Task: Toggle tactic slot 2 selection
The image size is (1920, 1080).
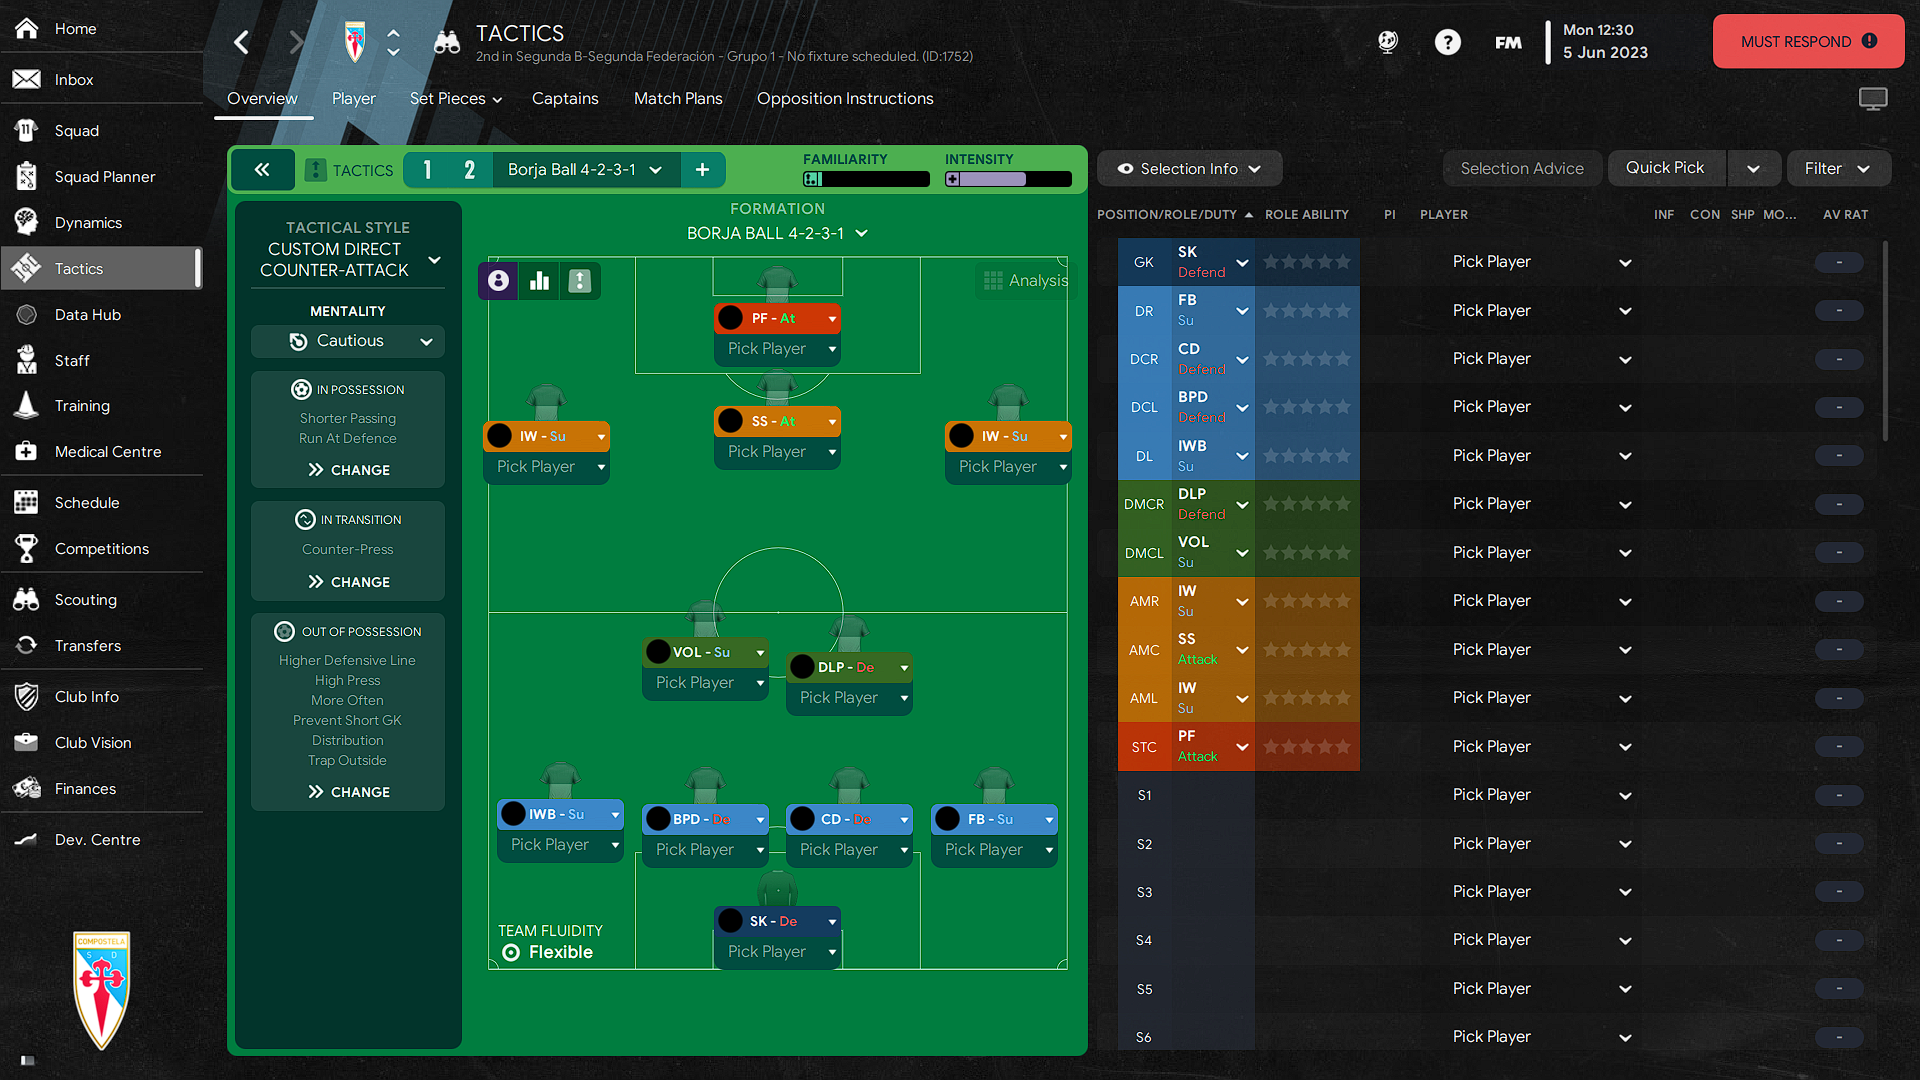Action: (x=468, y=167)
